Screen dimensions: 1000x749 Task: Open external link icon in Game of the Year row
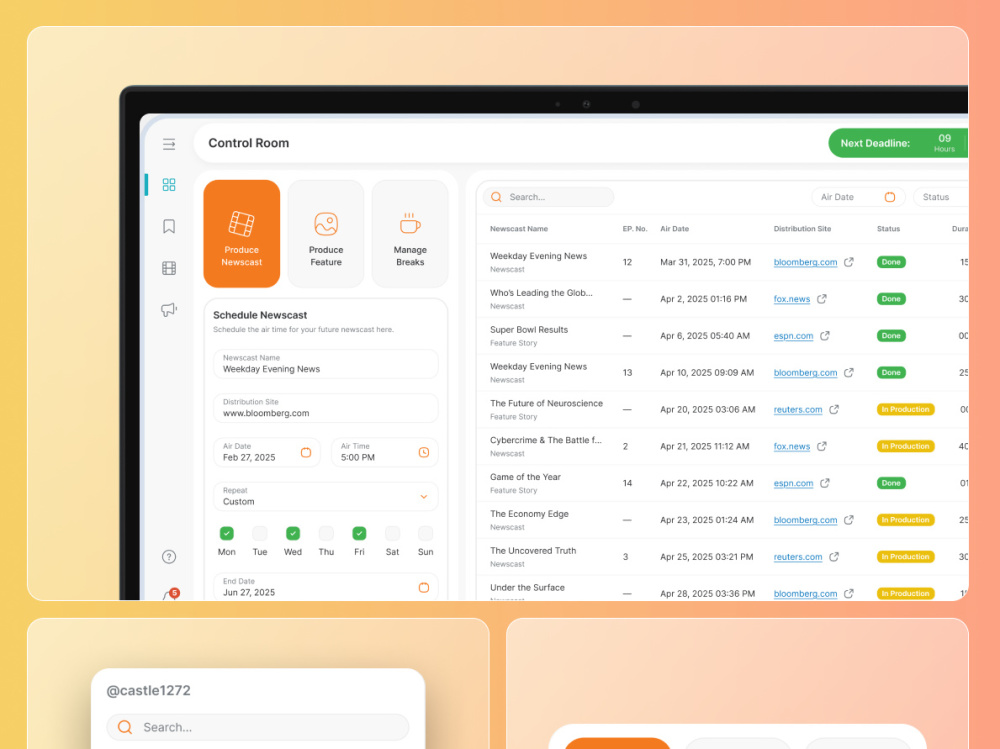click(x=825, y=483)
